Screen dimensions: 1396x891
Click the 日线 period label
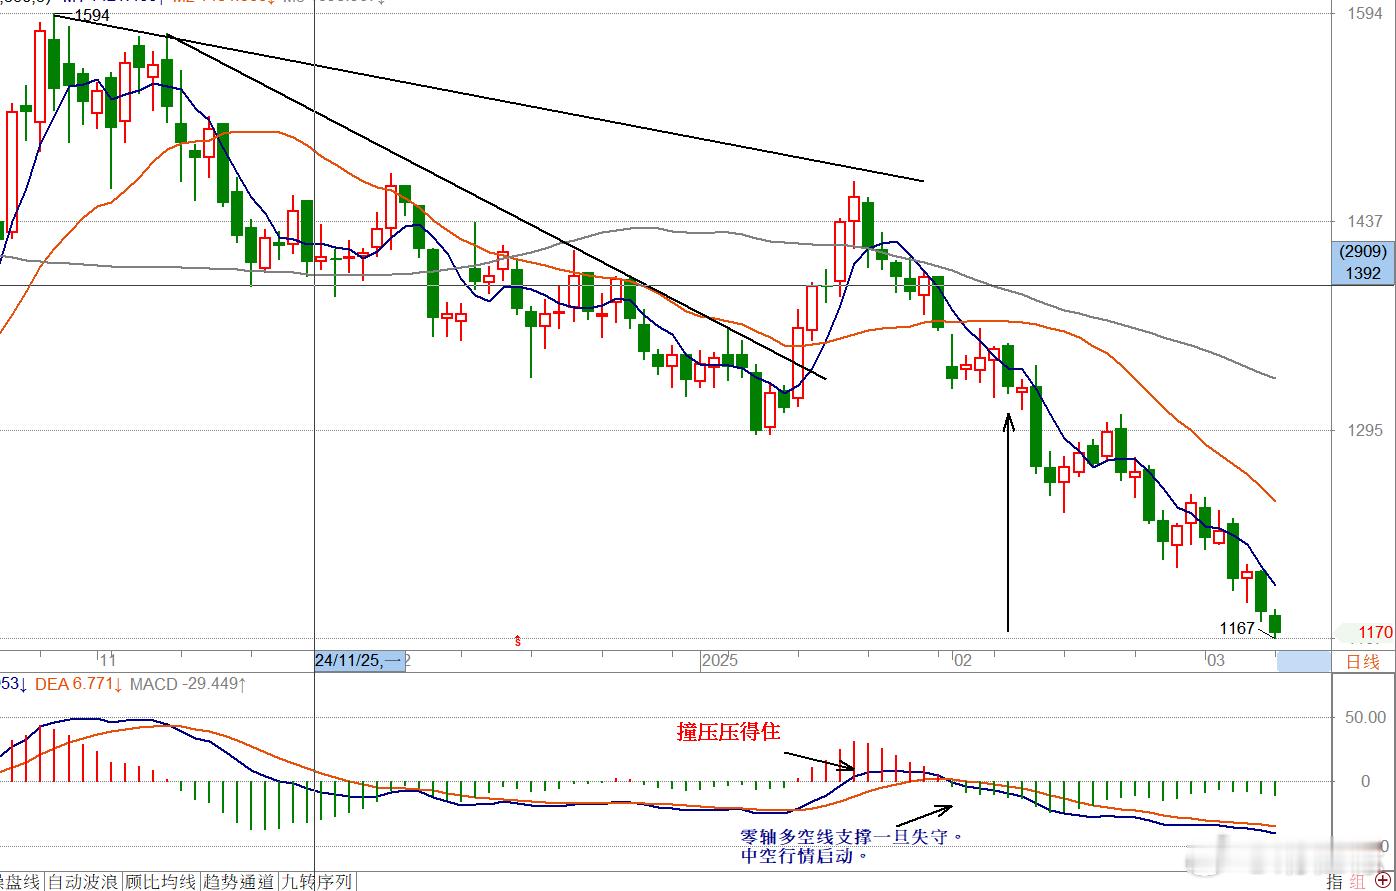1363,661
